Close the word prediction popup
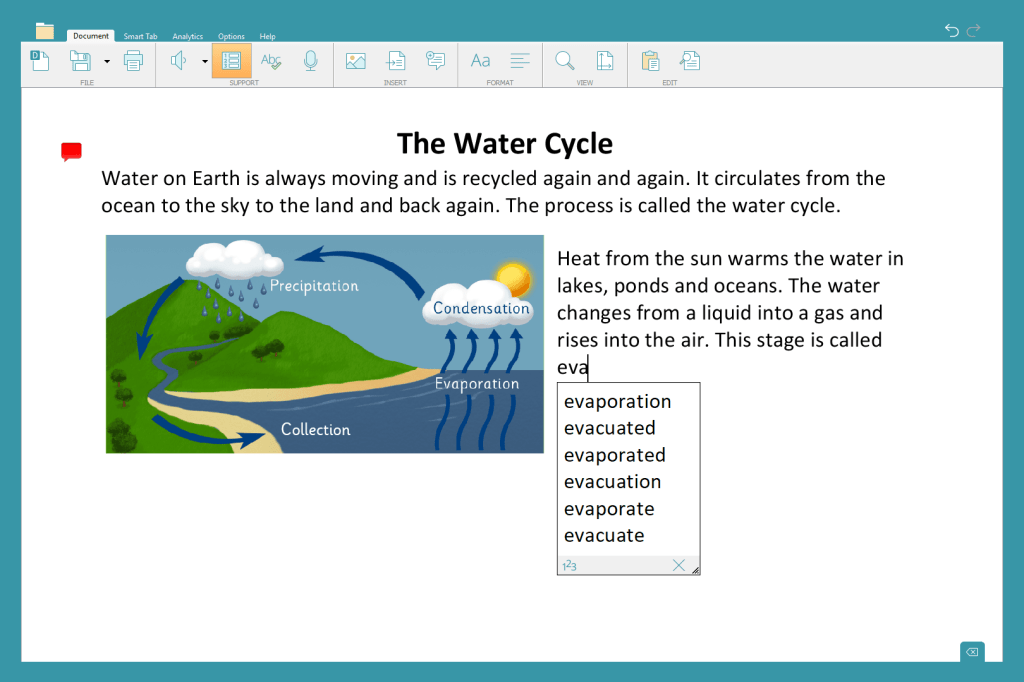 (679, 566)
